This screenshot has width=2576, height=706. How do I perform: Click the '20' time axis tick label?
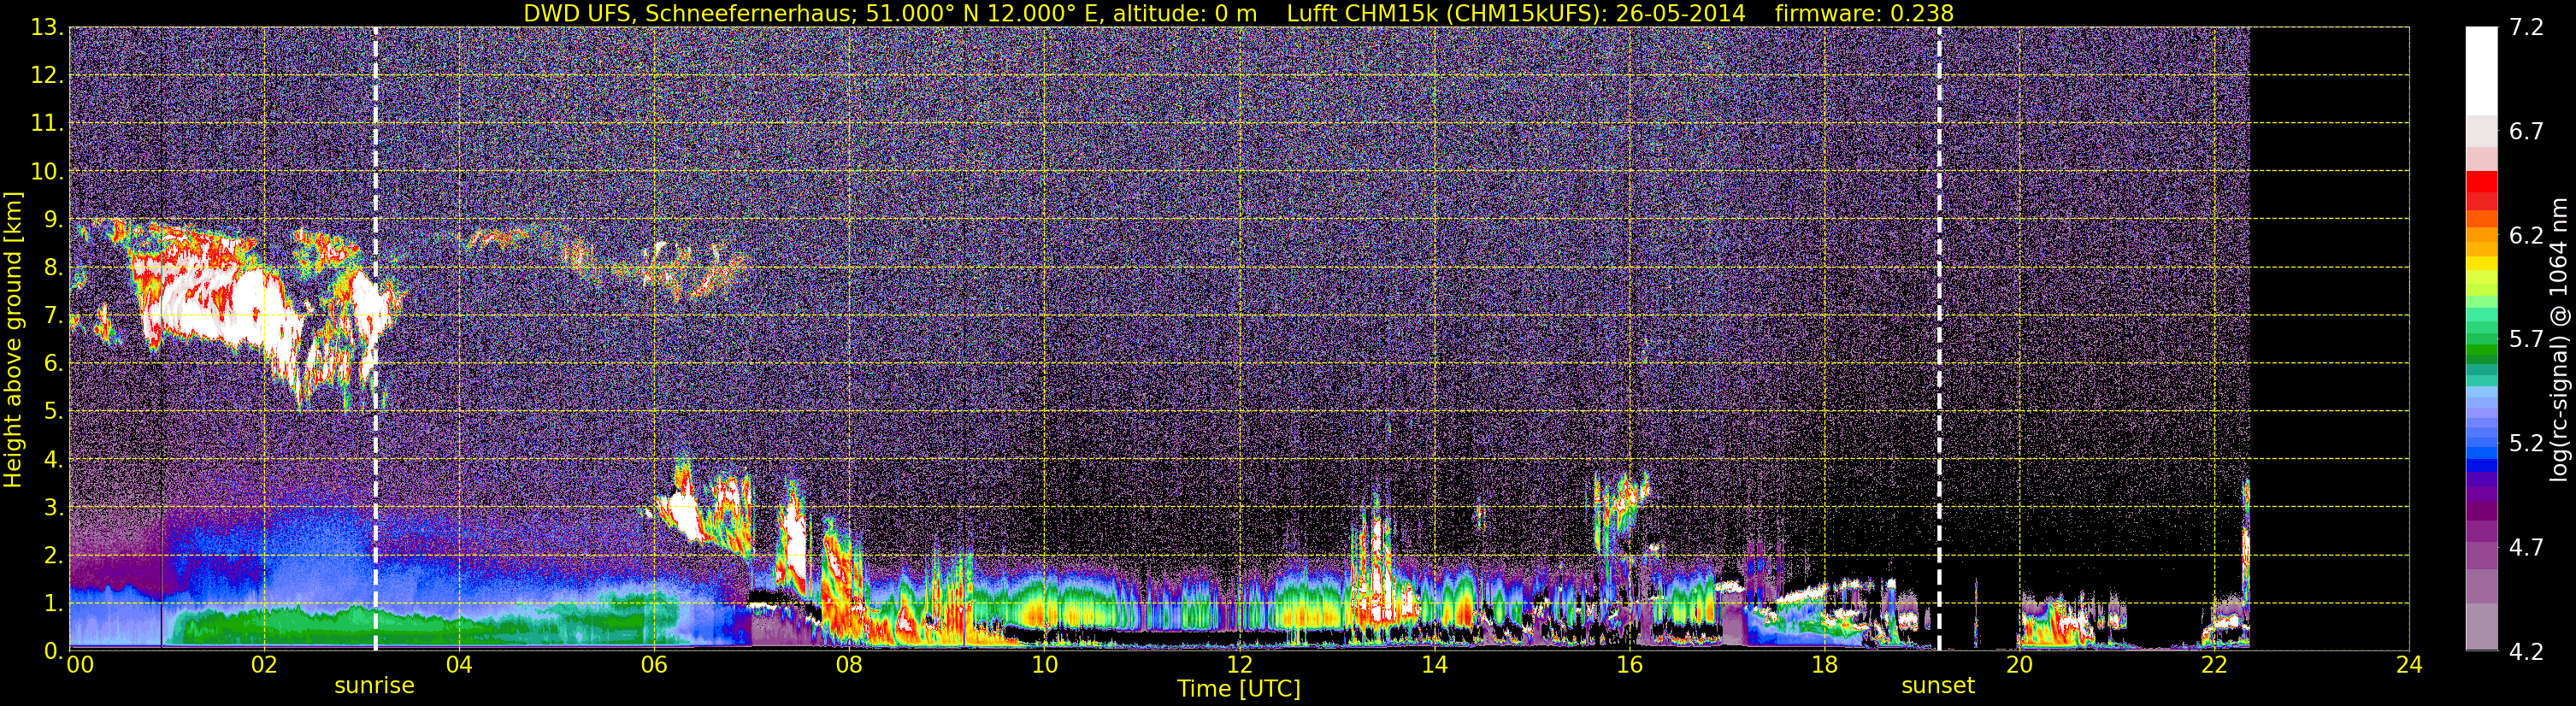(x=2019, y=665)
